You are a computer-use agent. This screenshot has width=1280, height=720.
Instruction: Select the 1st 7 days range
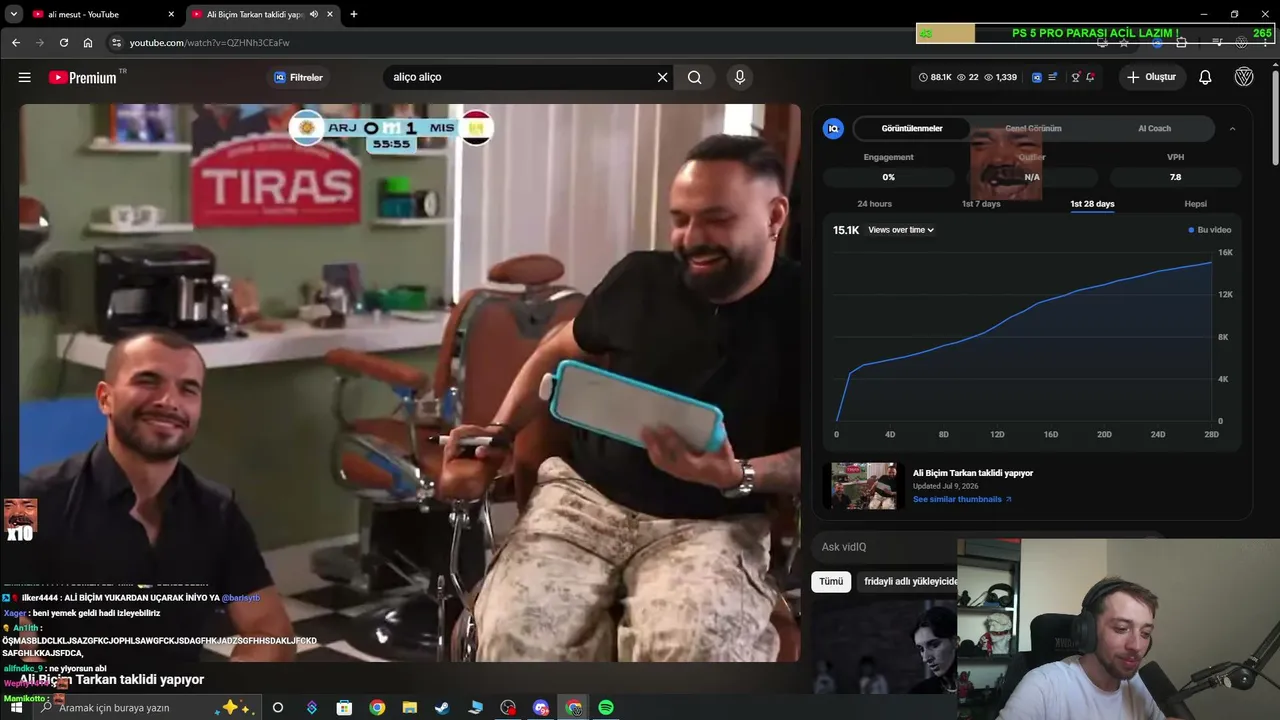[x=981, y=204]
